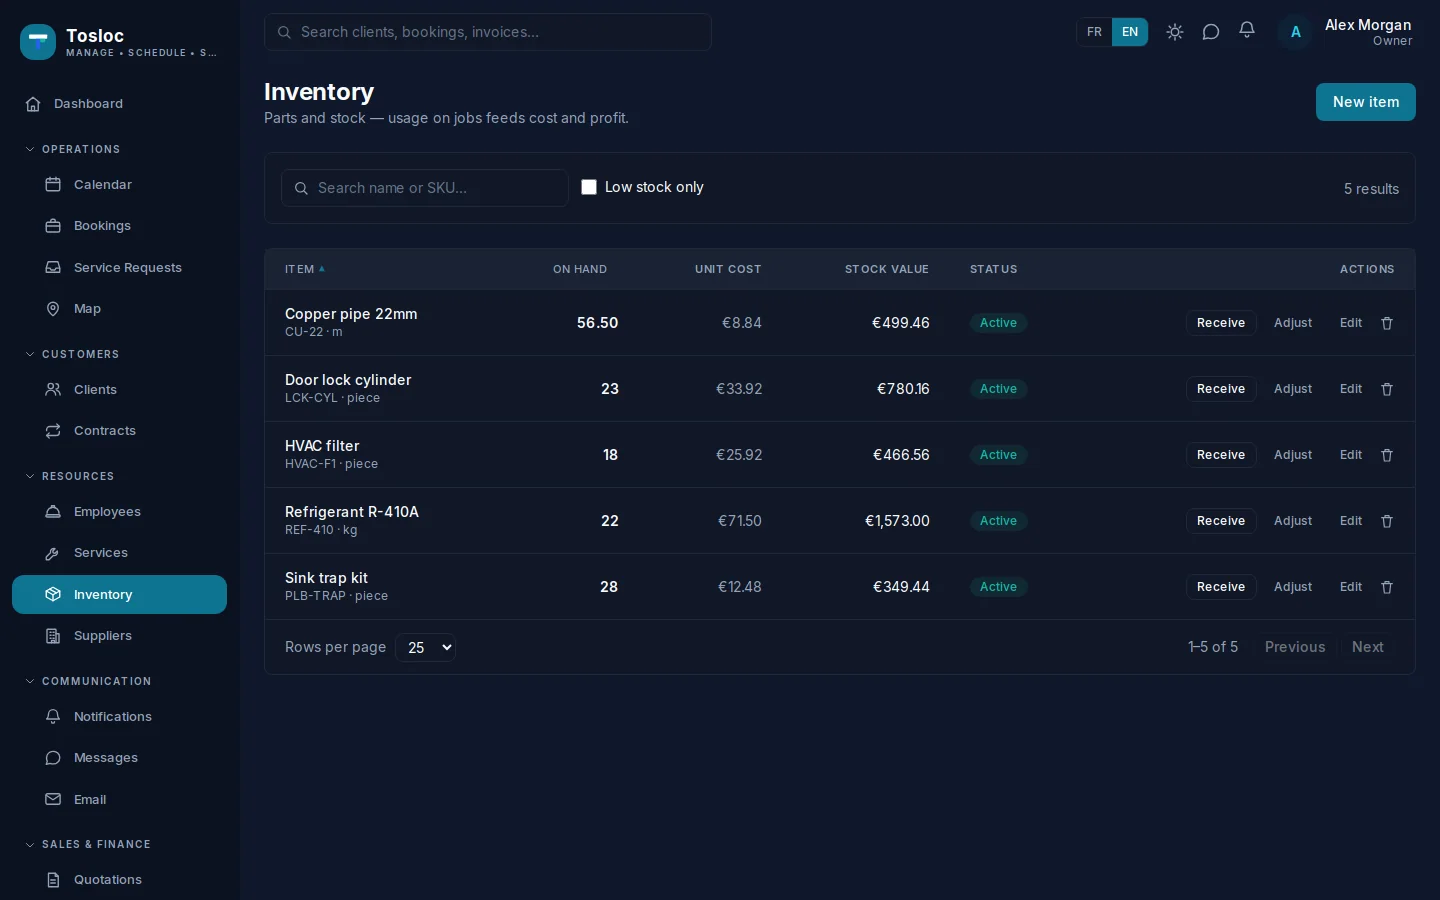Viewport: 1440px width, 900px height.
Task: Open the notifications bell in header
Action: click(1247, 31)
